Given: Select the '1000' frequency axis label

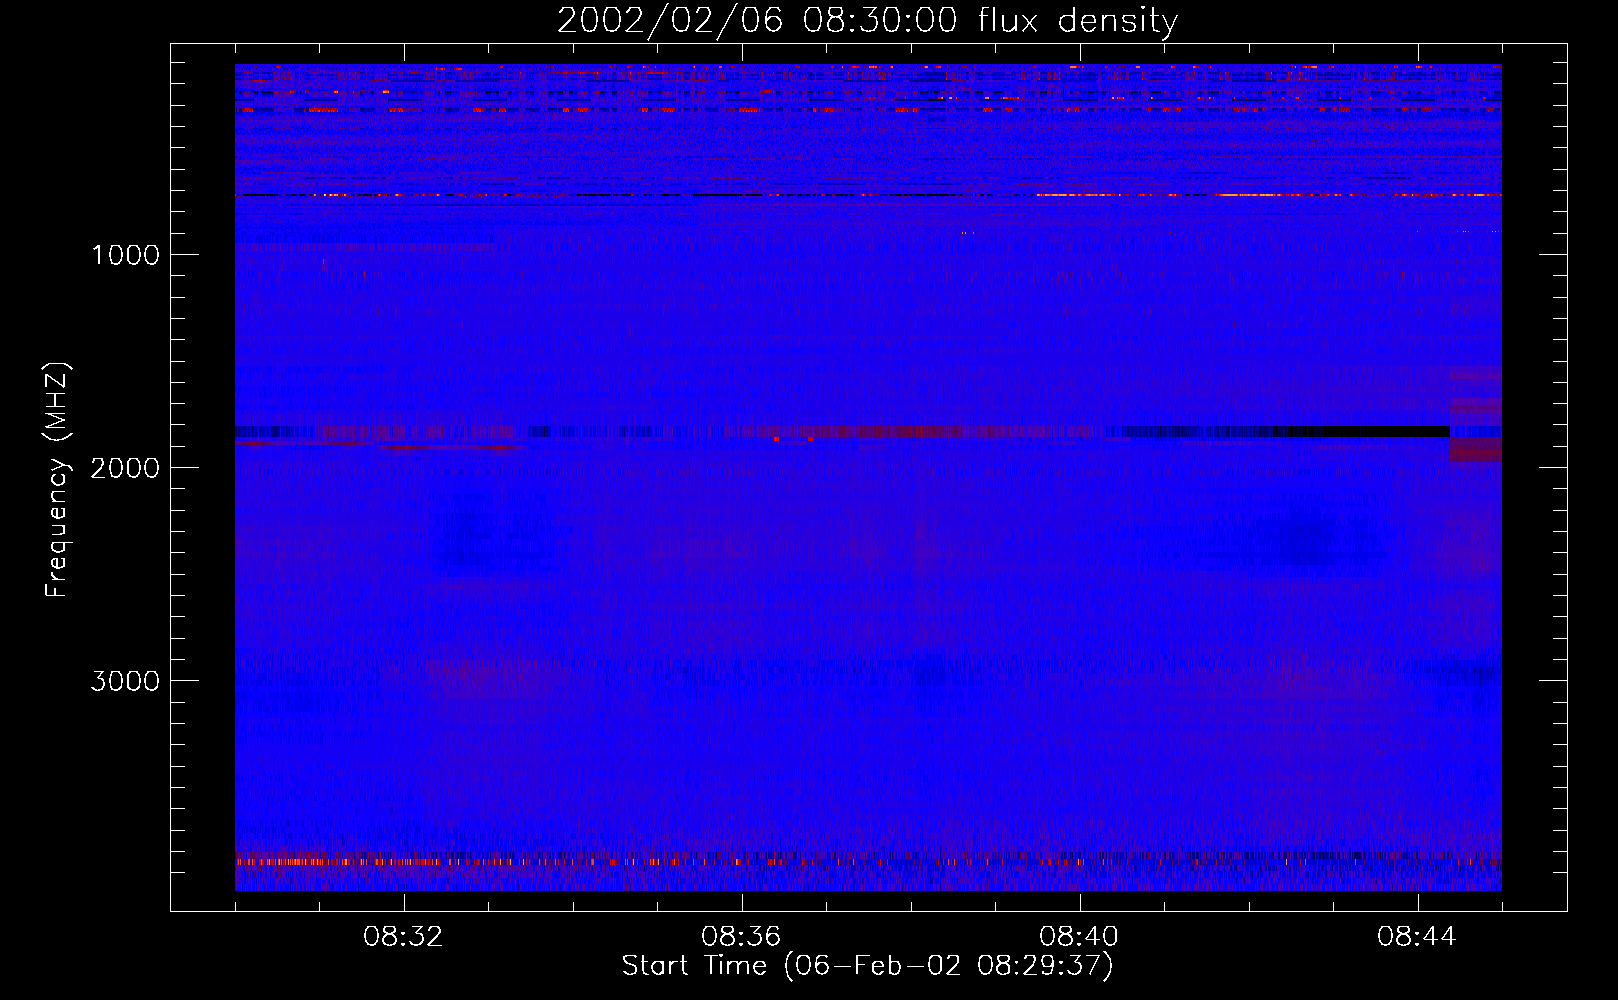Looking at the screenshot, I should (125, 255).
